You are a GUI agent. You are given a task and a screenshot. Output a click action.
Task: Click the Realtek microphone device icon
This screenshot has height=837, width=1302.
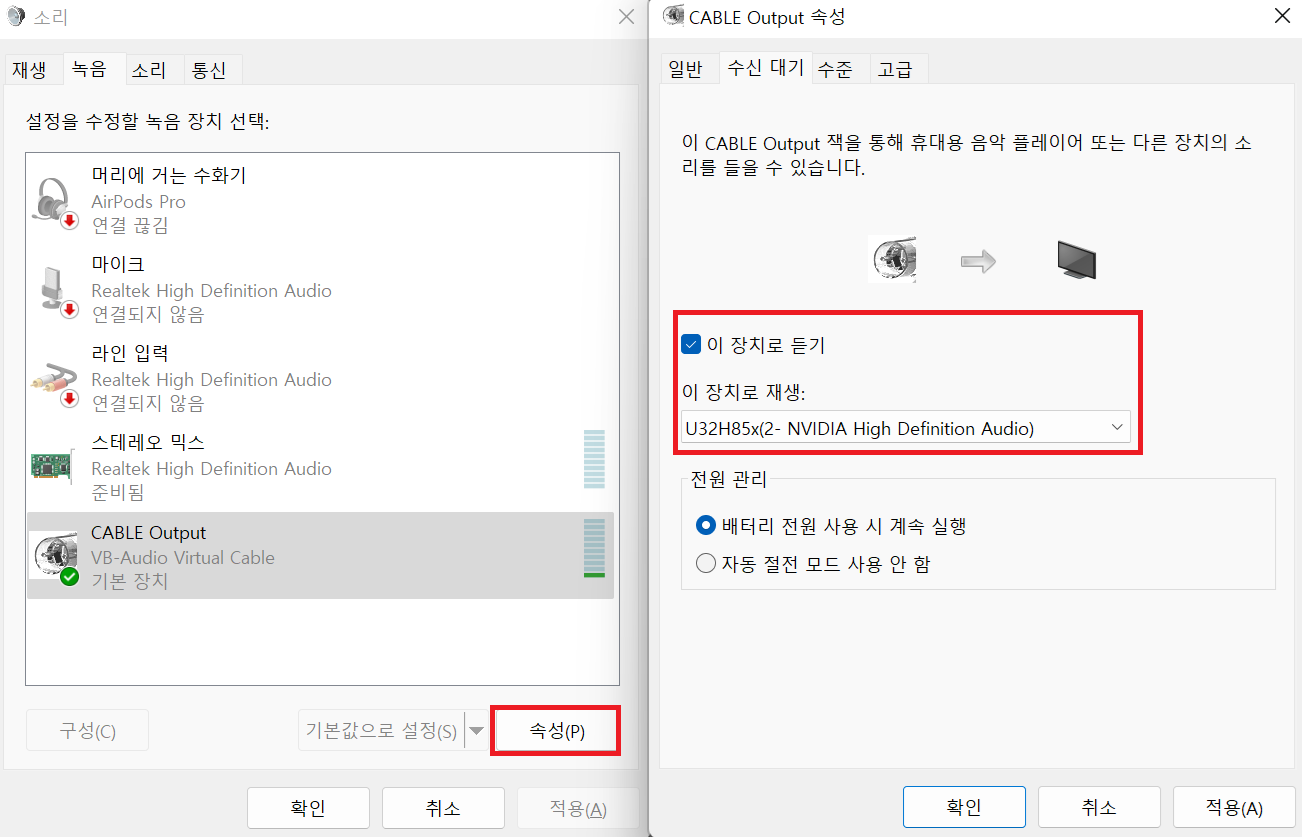(x=54, y=290)
